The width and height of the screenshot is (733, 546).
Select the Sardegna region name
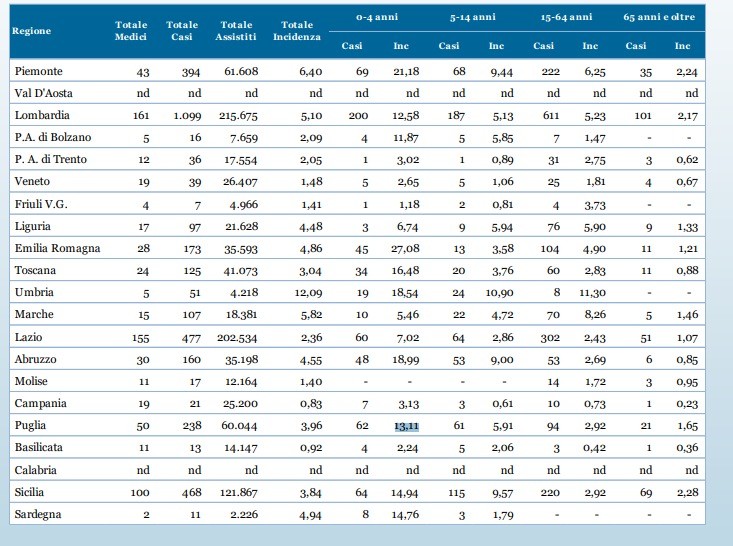click(x=38, y=515)
